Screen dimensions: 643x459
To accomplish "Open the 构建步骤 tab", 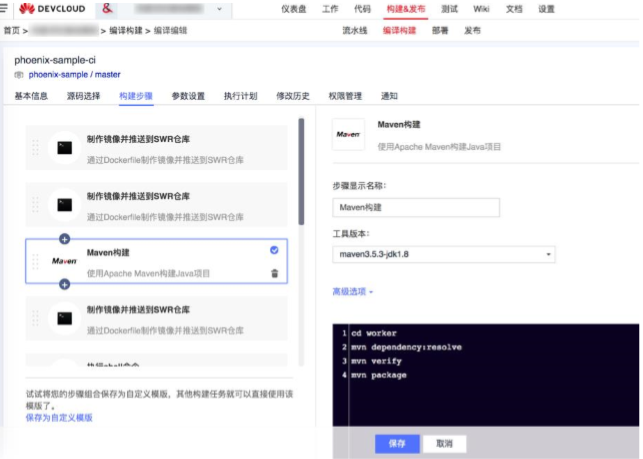I will coord(136,96).
